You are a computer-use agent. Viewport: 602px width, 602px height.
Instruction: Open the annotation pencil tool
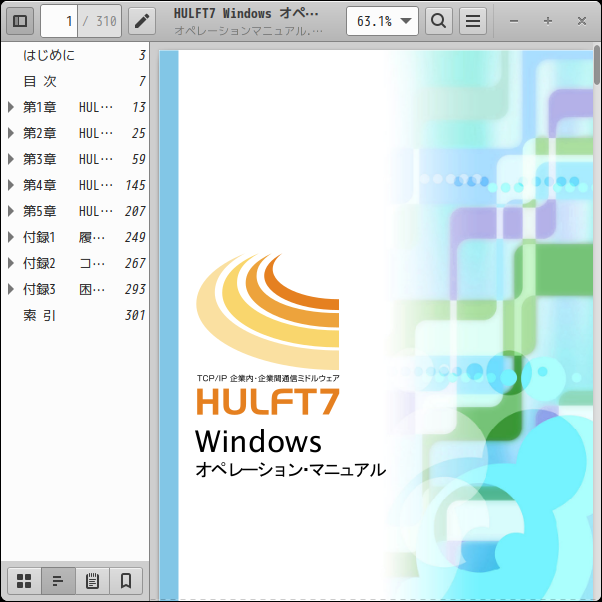(142, 21)
